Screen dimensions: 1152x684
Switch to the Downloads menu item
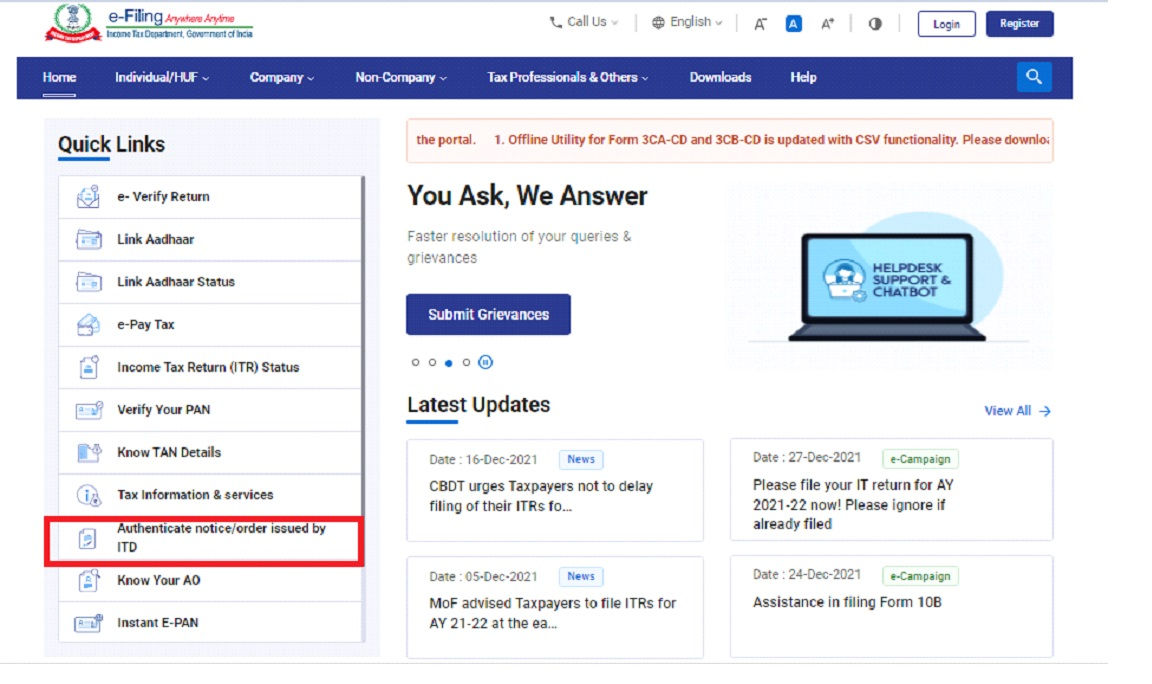pyautogui.click(x=719, y=76)
